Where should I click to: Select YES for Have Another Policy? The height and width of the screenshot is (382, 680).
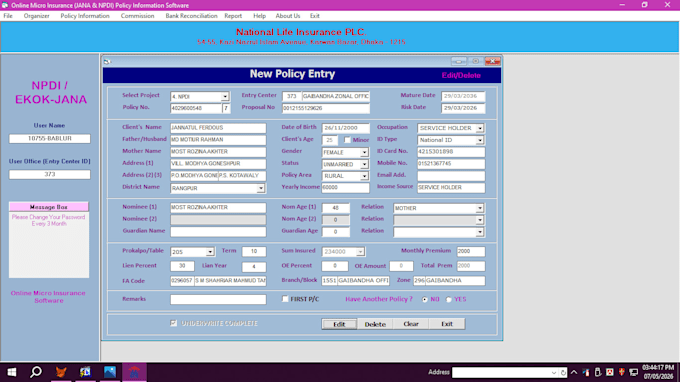pyautogui.click(x=449, y=299)
